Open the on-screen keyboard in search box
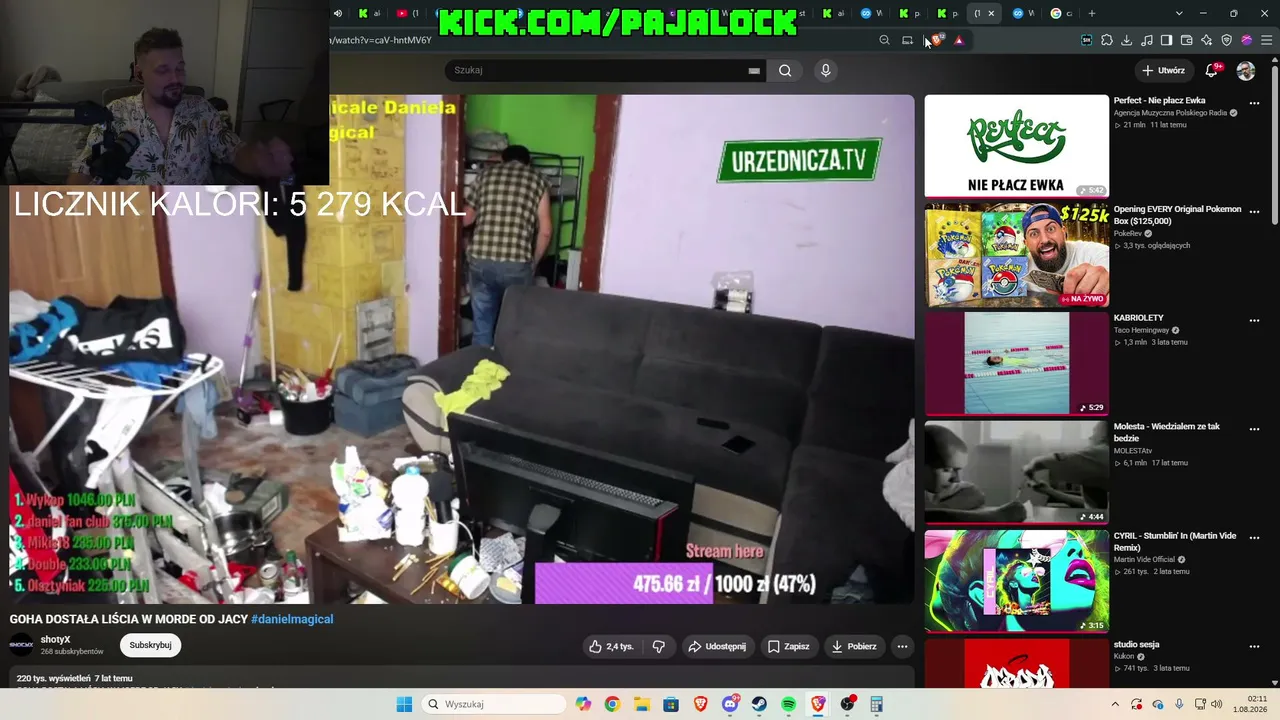 tap(754, 70)
